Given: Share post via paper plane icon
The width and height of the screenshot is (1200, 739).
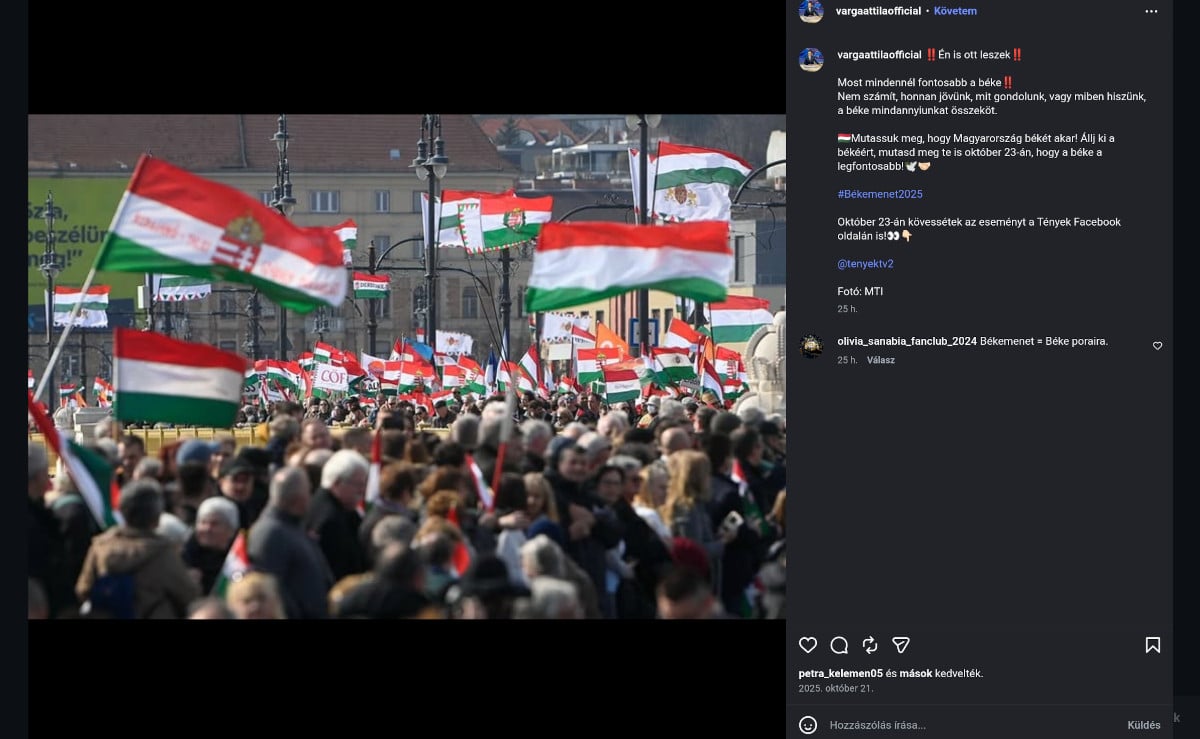Looking at the screenshot, I should (901, 645).
